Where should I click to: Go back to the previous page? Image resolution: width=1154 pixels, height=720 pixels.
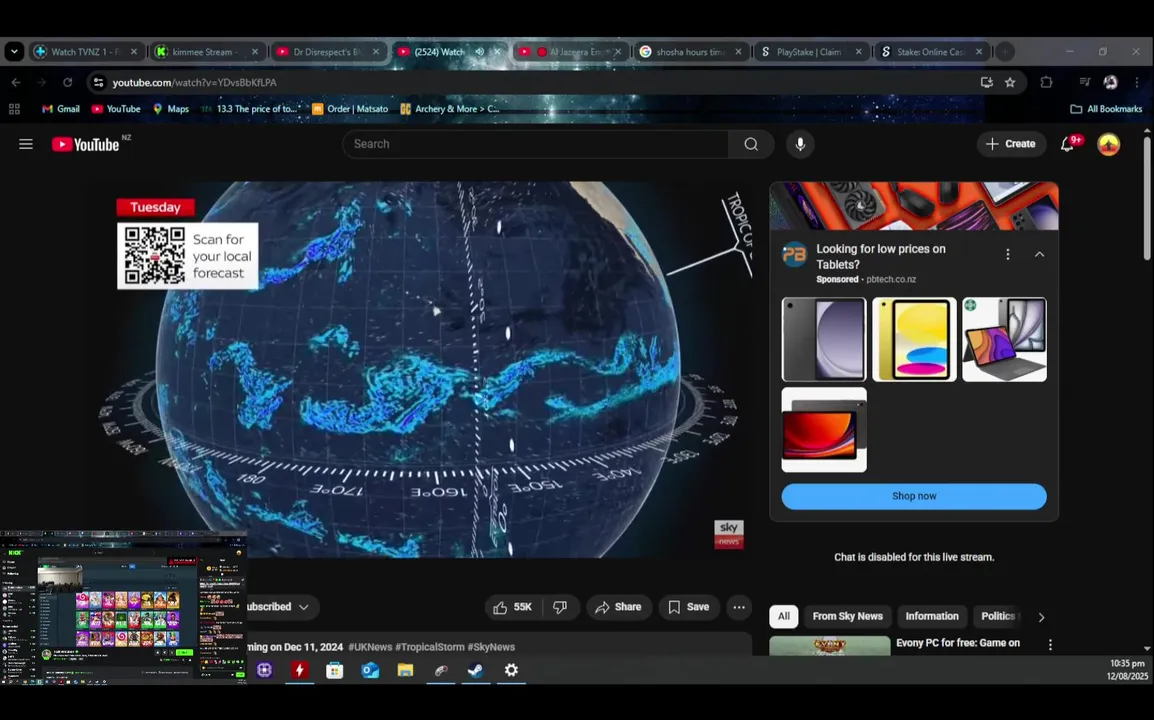click(16, 82)
